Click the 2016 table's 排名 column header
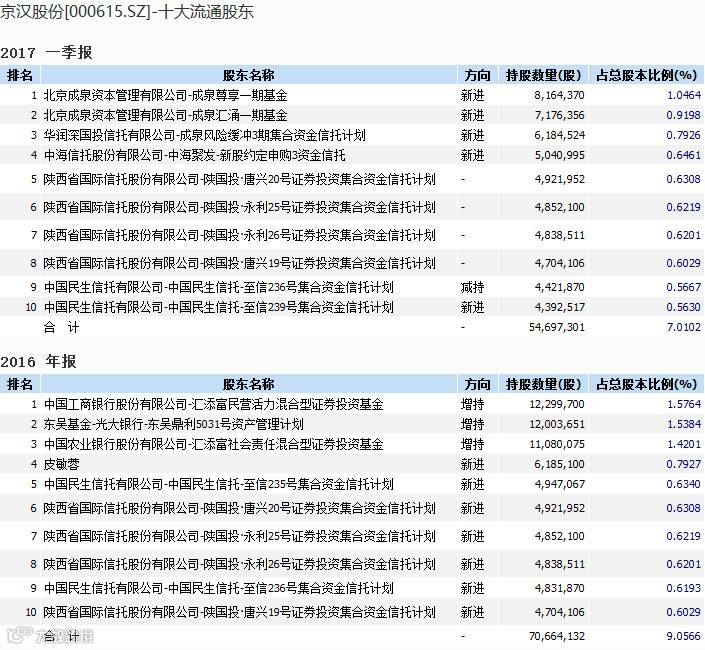705x650 pixels. coord(20,384)
